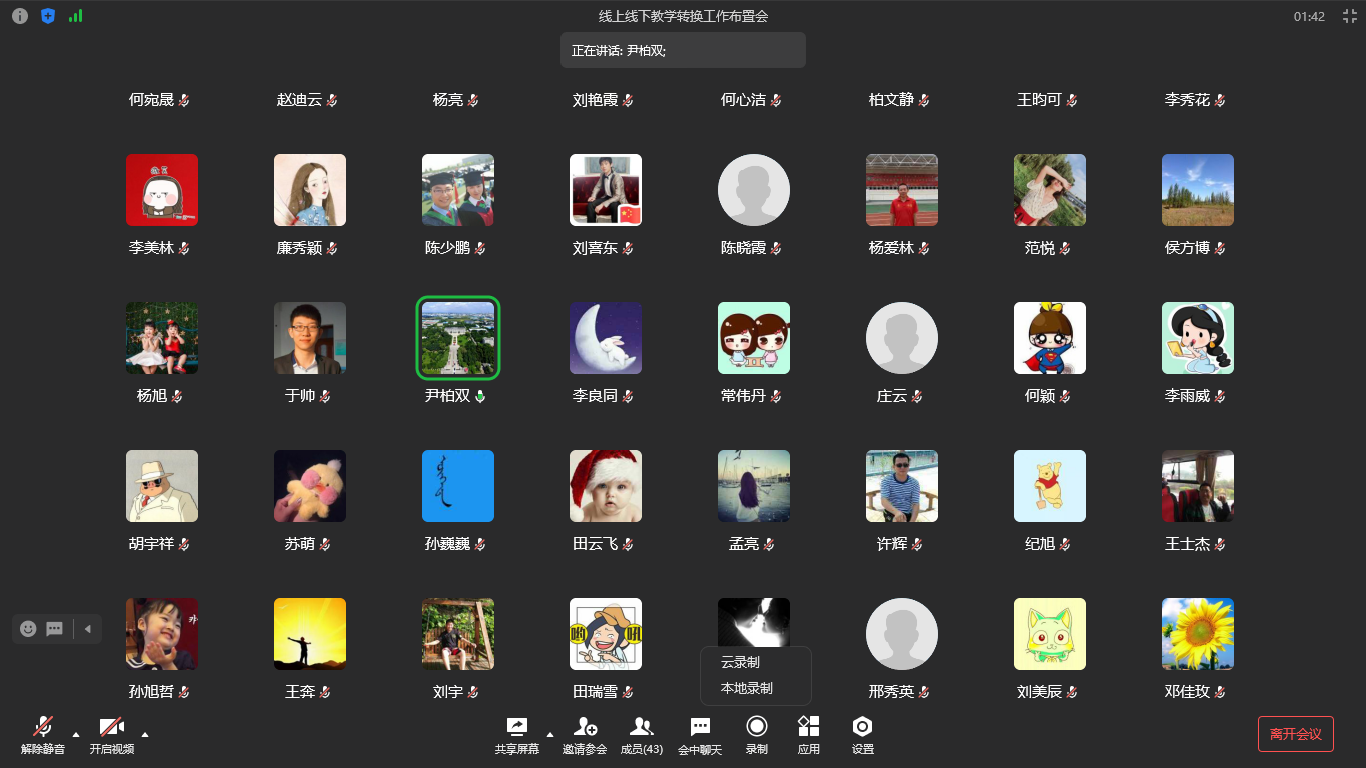This screenshot has width=1366, height=768.
Task: Choose local recording (本地录制) option
Action: coord(746,688)
